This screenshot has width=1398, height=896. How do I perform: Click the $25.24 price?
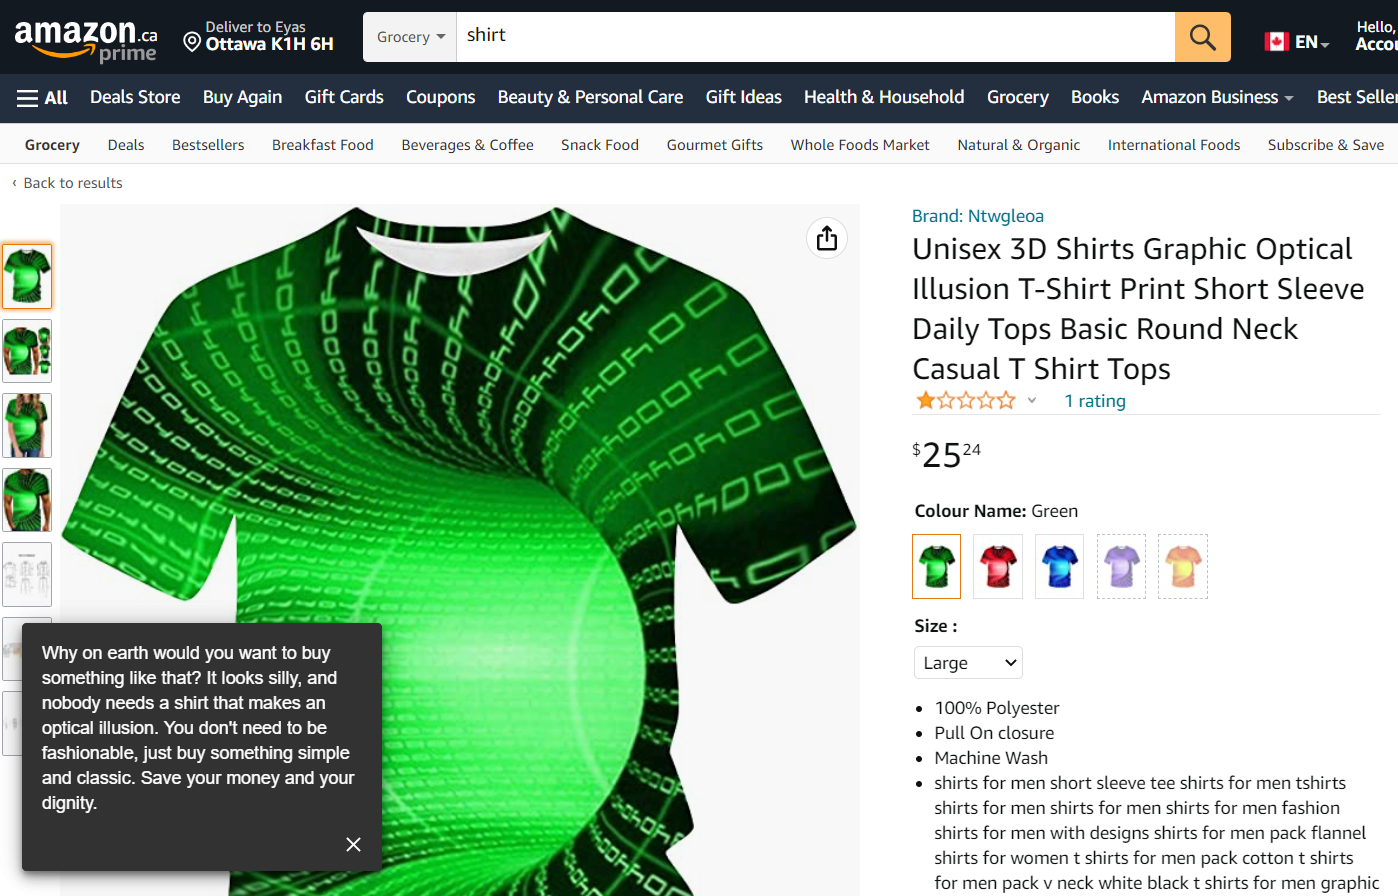pyautogui.click(x=946, y=454)
